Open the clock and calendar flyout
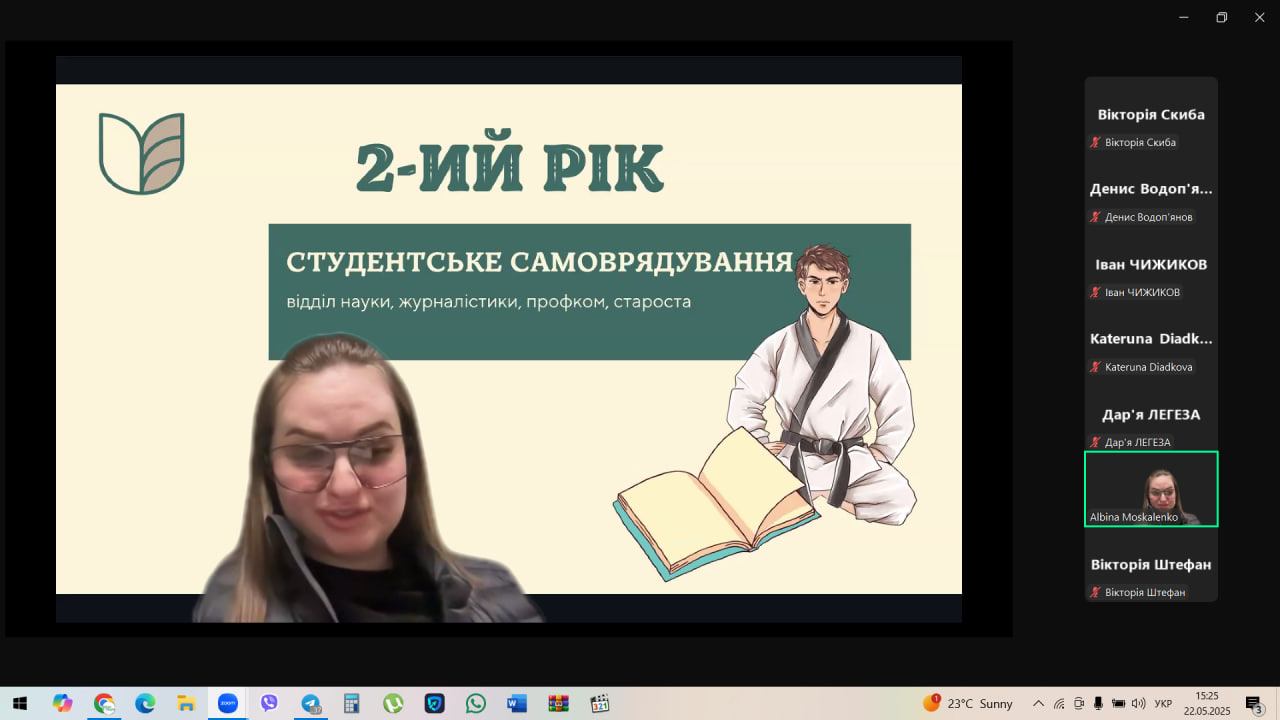The height and width of the screenshot is (720, 1280). (x=1207, y=703)
